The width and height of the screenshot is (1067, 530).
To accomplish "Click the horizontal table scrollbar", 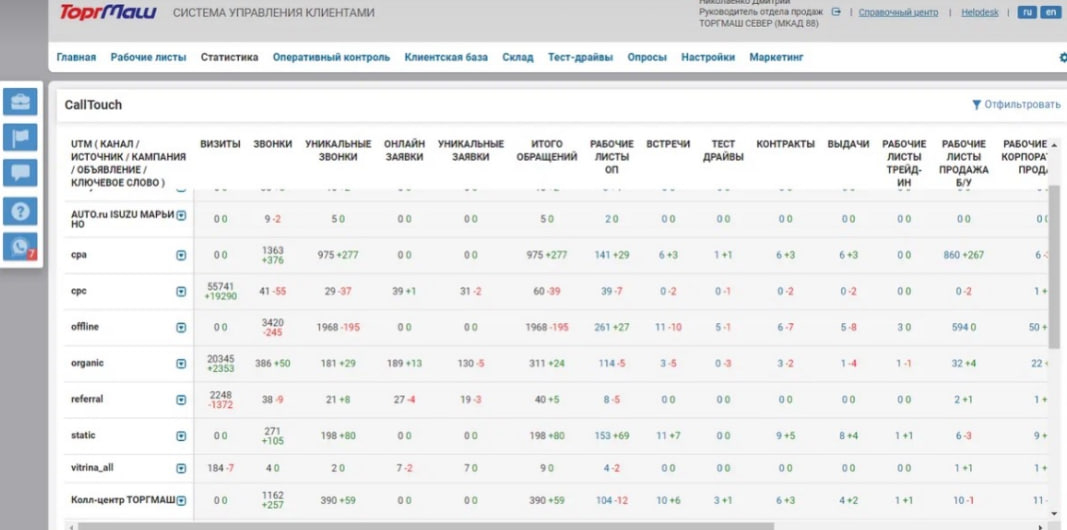I will click(x=425, y=526).
